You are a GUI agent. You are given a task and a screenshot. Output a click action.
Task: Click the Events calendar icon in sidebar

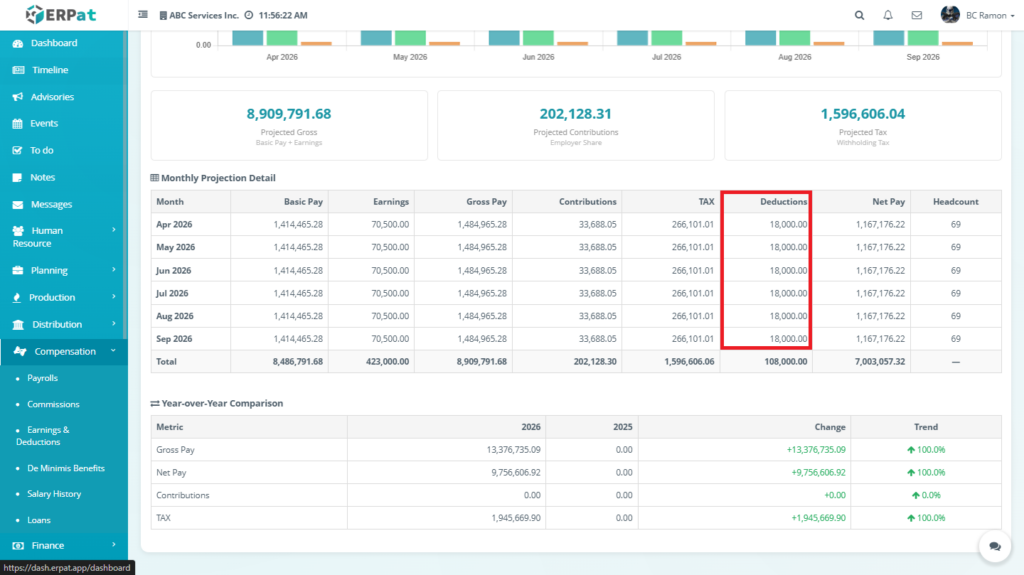pos(18,124)
